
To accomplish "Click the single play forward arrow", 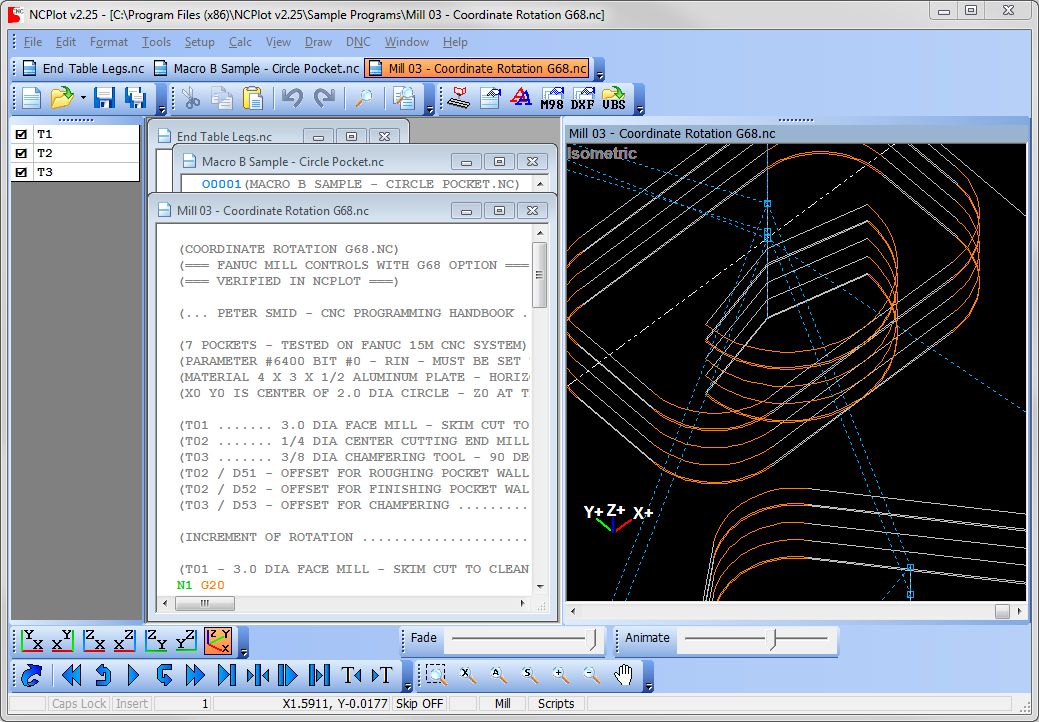I will 133,676.
